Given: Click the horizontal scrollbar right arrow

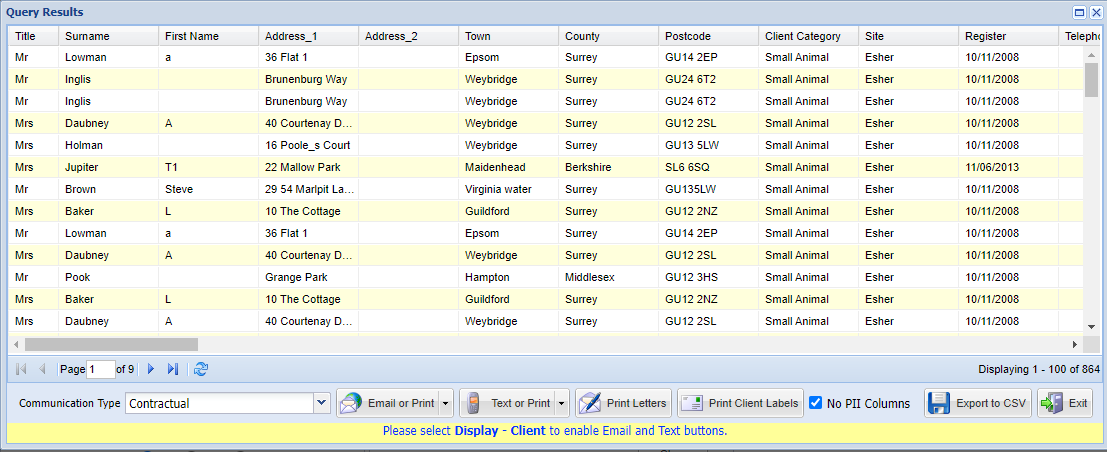Looking at the screenshot, I should [1075, 344].
